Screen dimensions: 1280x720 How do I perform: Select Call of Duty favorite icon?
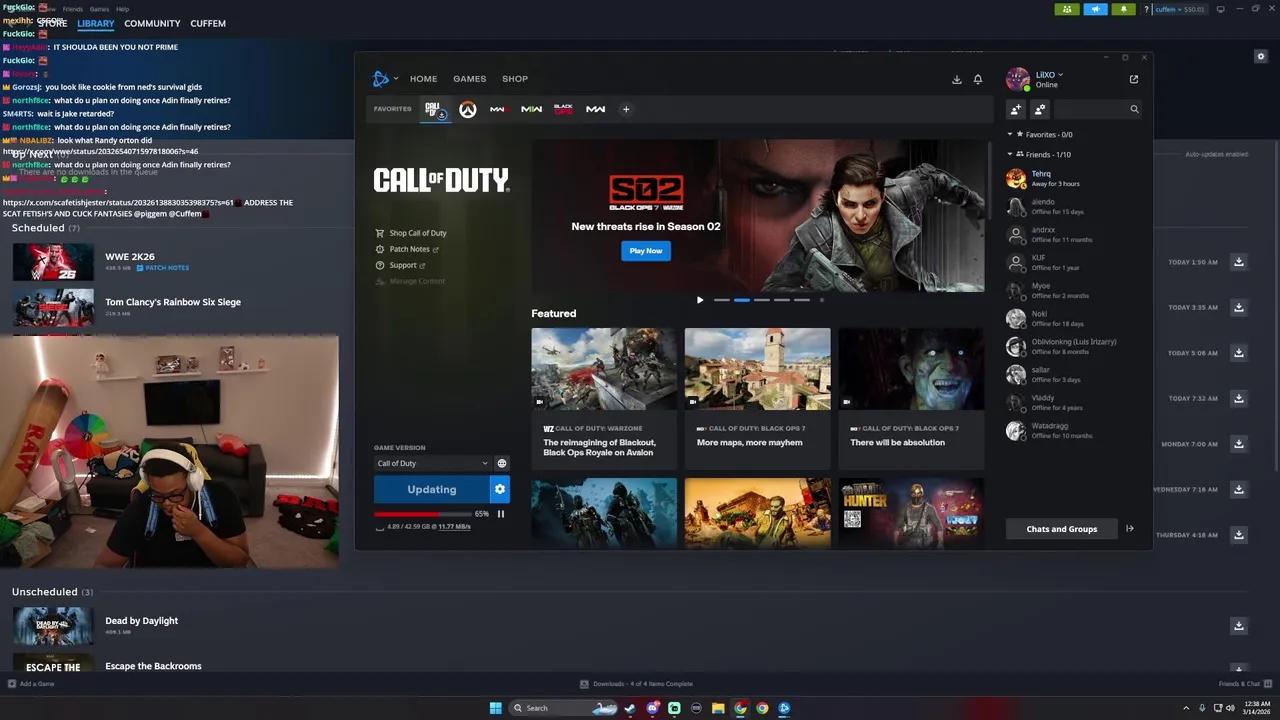(x=433, y=109)
